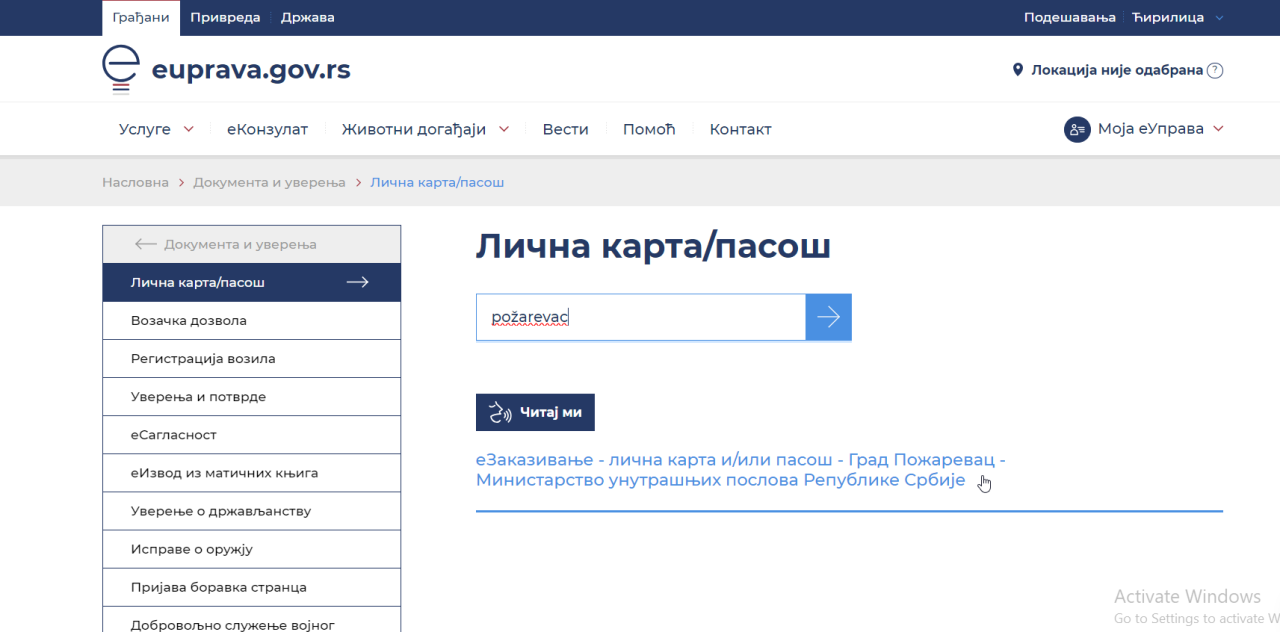The height and width of the screenshot is (632, 1280).
Task: Click Локација није одабрана text
Action: tap(1117, 70)
